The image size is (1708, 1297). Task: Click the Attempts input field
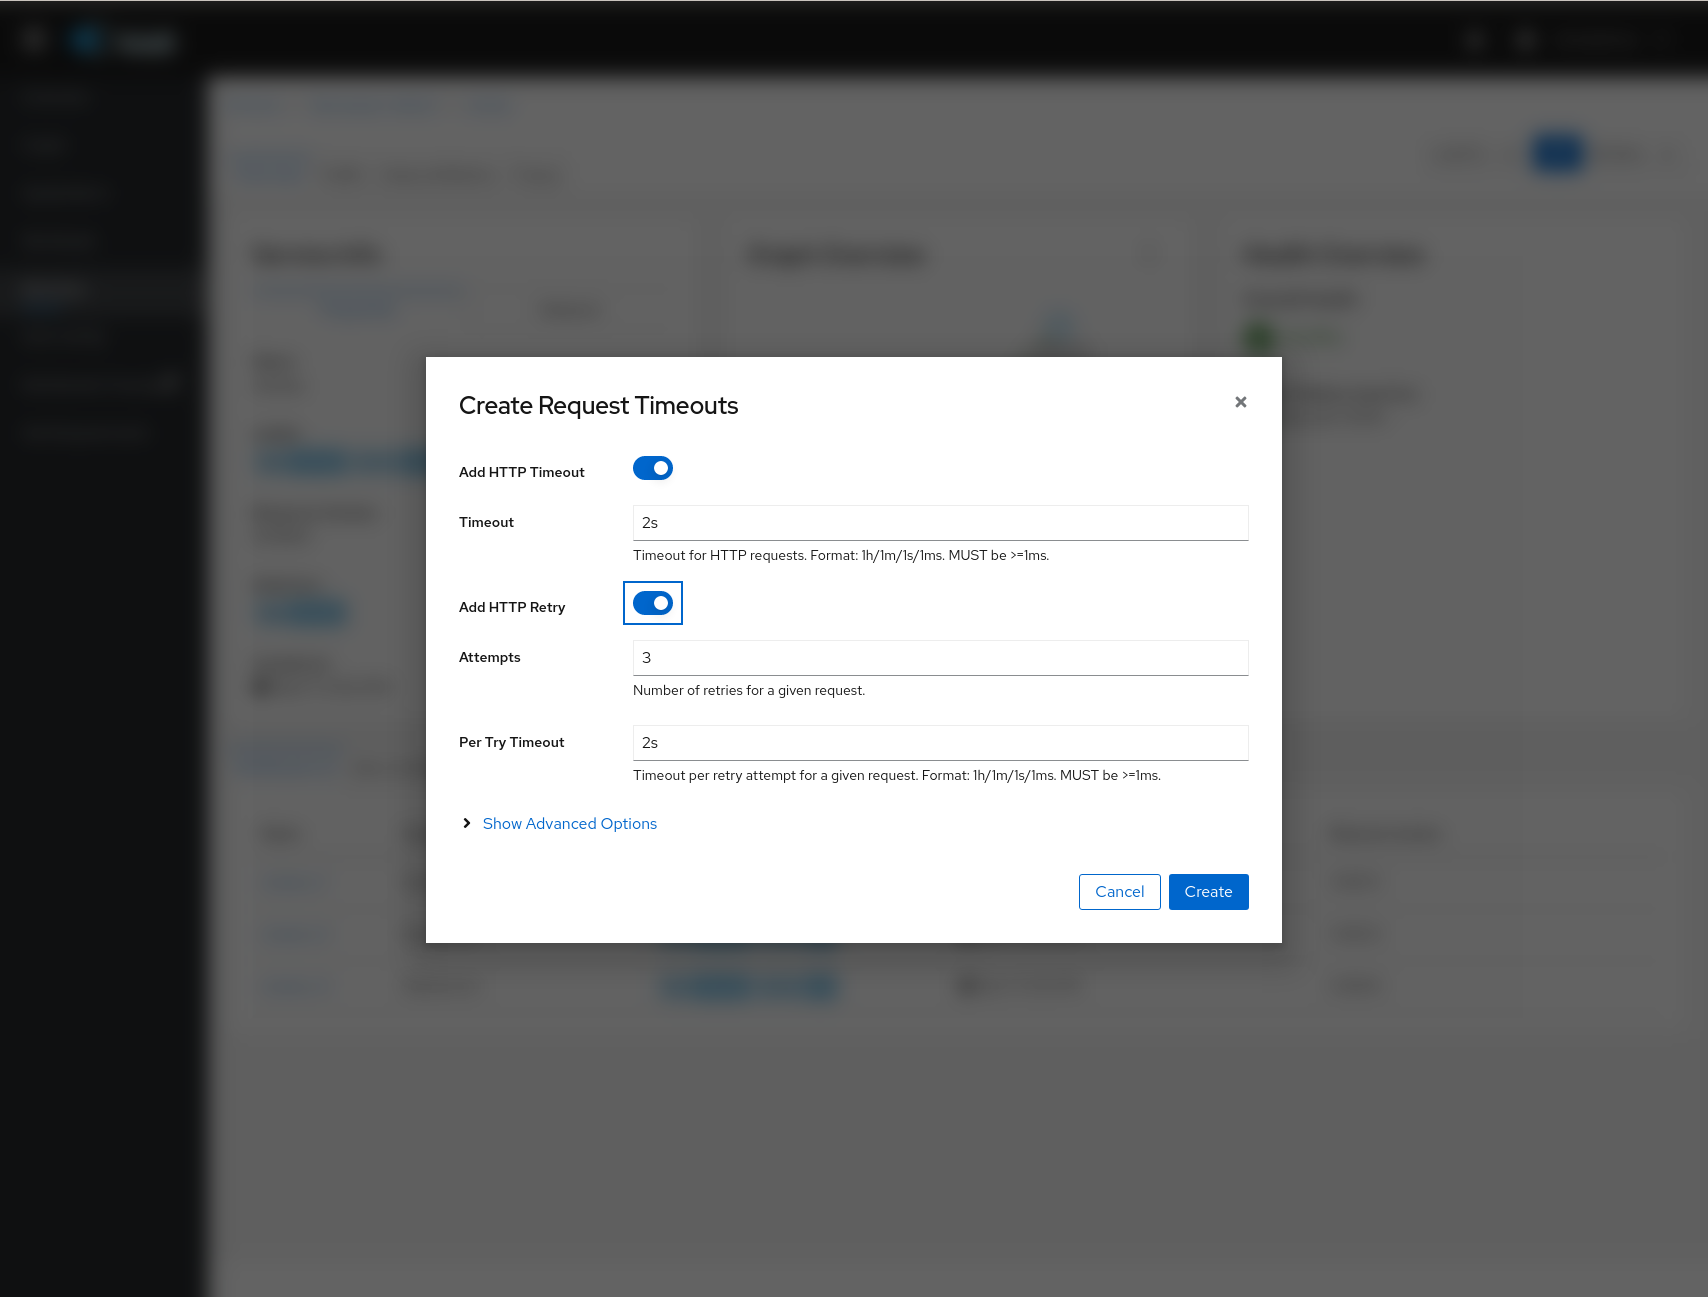(x=940, y=658)
